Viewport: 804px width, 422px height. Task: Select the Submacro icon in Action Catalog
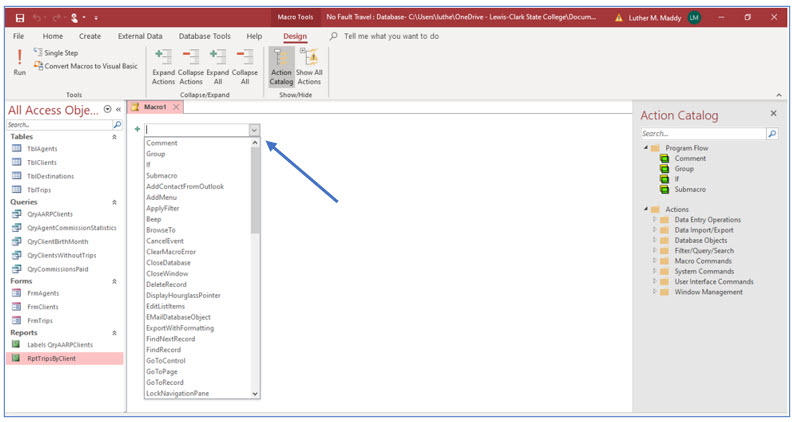pyautogui.click(x=664, y=189)
